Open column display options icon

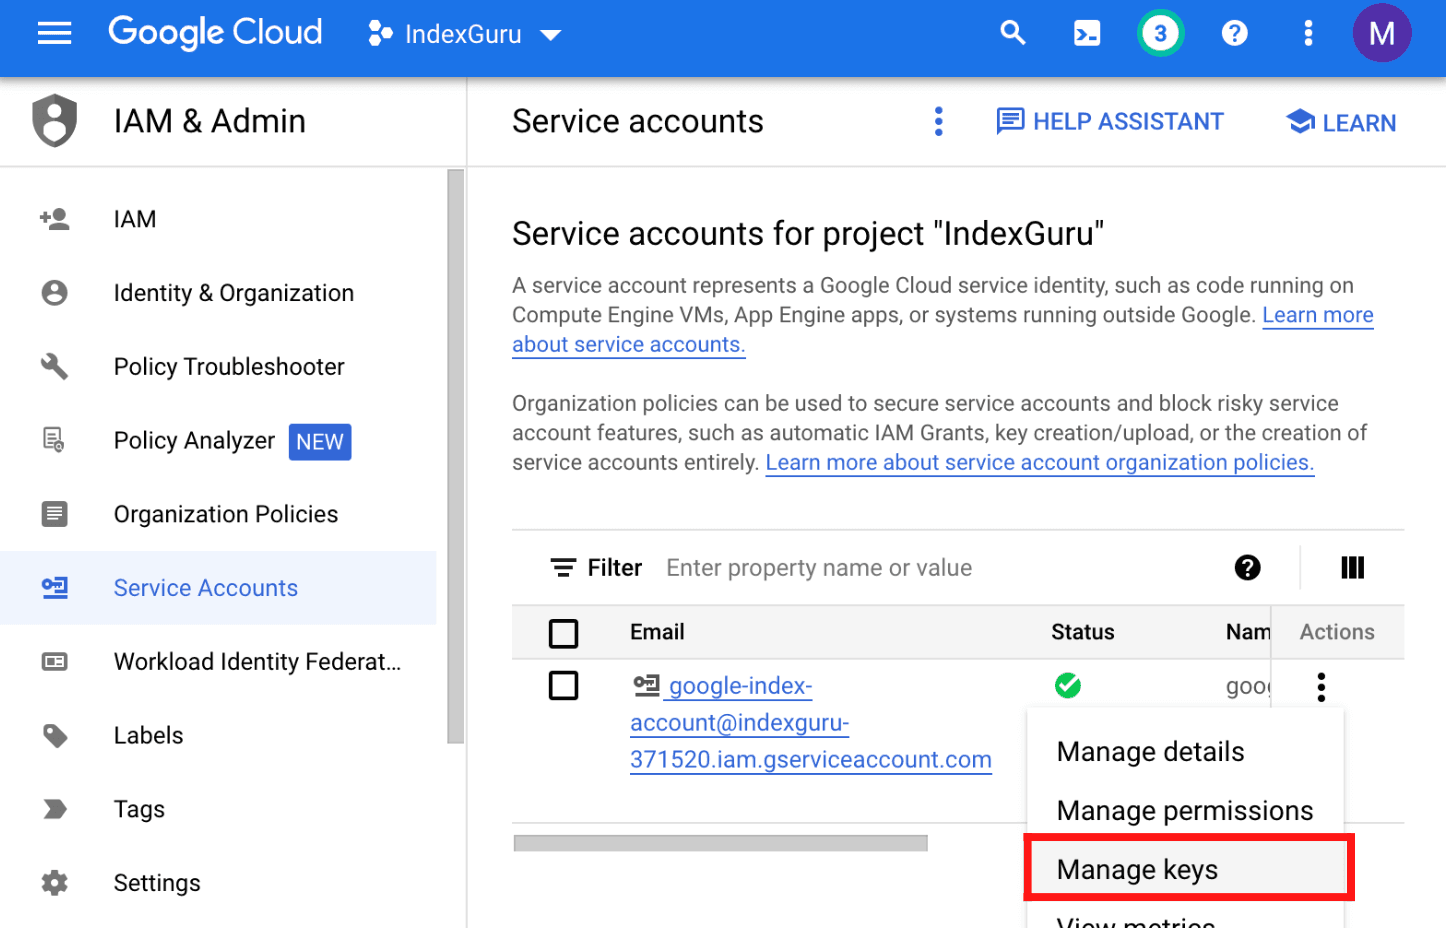[1352, 568]
